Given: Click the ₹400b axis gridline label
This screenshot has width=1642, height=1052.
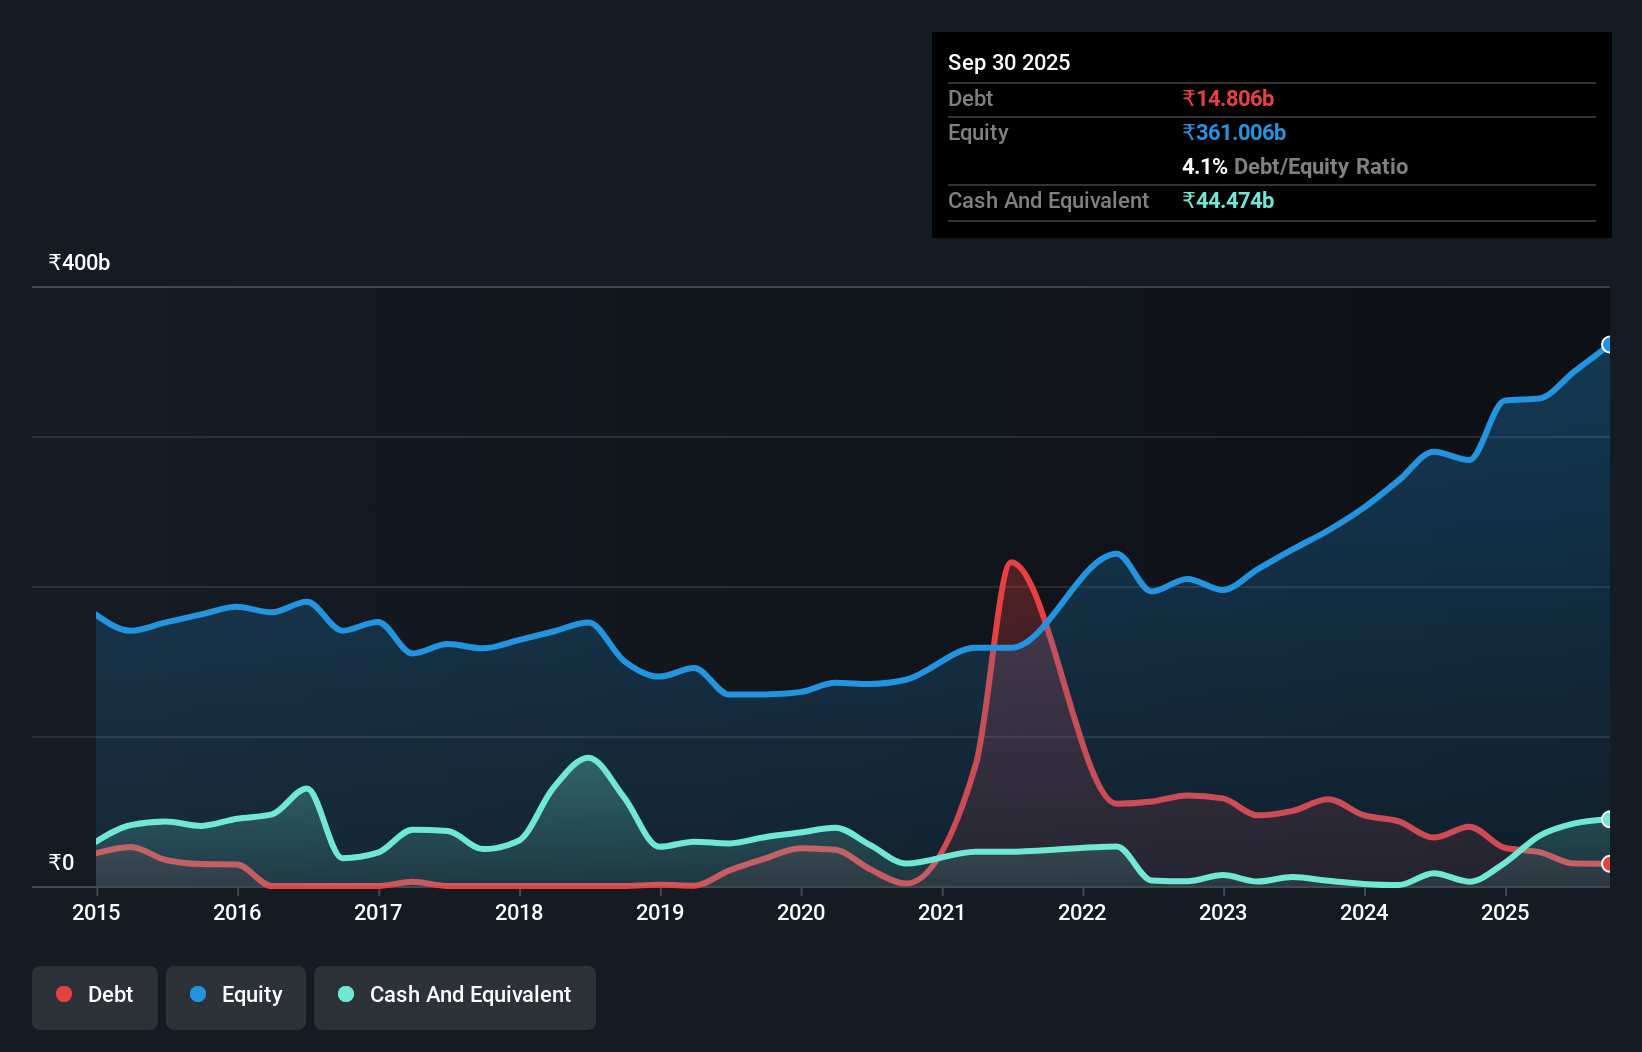Looking at the screenshot, I should pyautogui.click(x=78, y=262).
